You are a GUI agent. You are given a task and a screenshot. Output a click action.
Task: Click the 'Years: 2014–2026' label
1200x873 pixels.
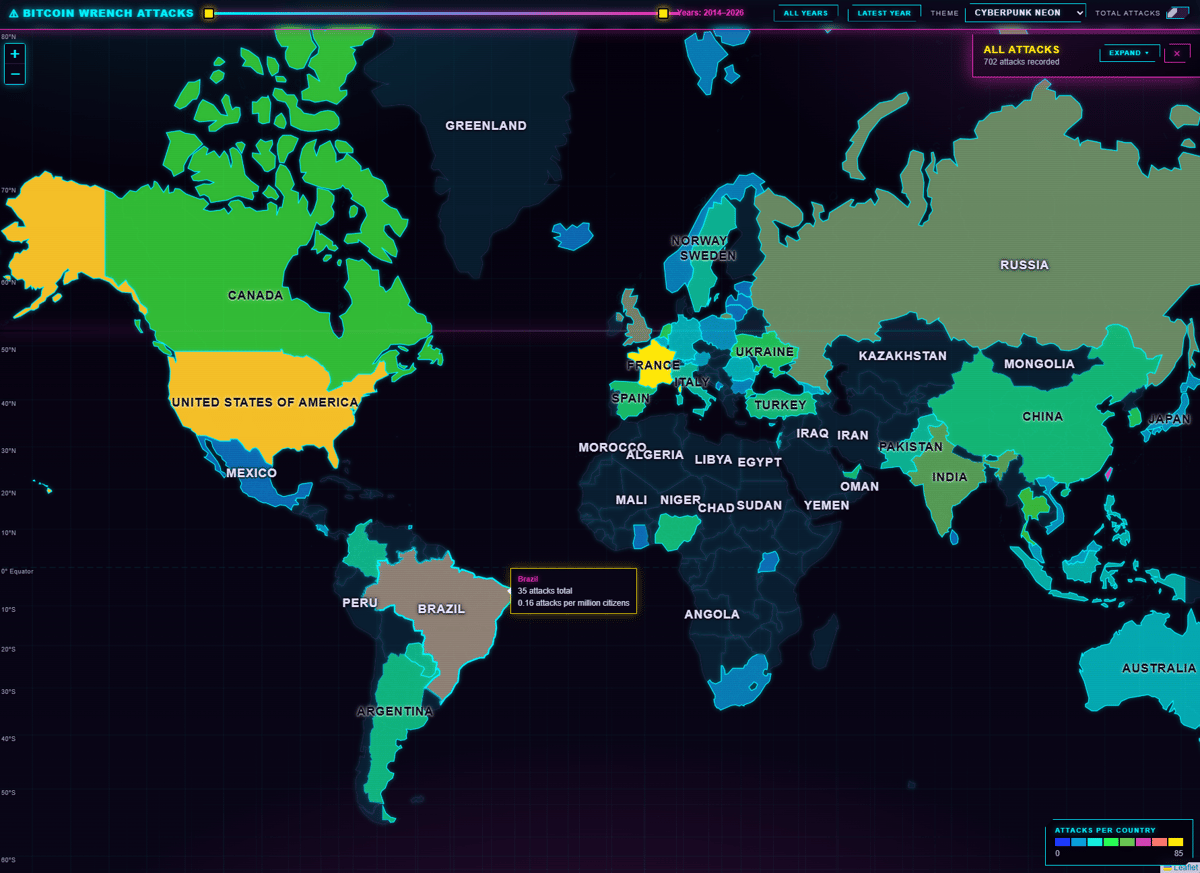710,13
